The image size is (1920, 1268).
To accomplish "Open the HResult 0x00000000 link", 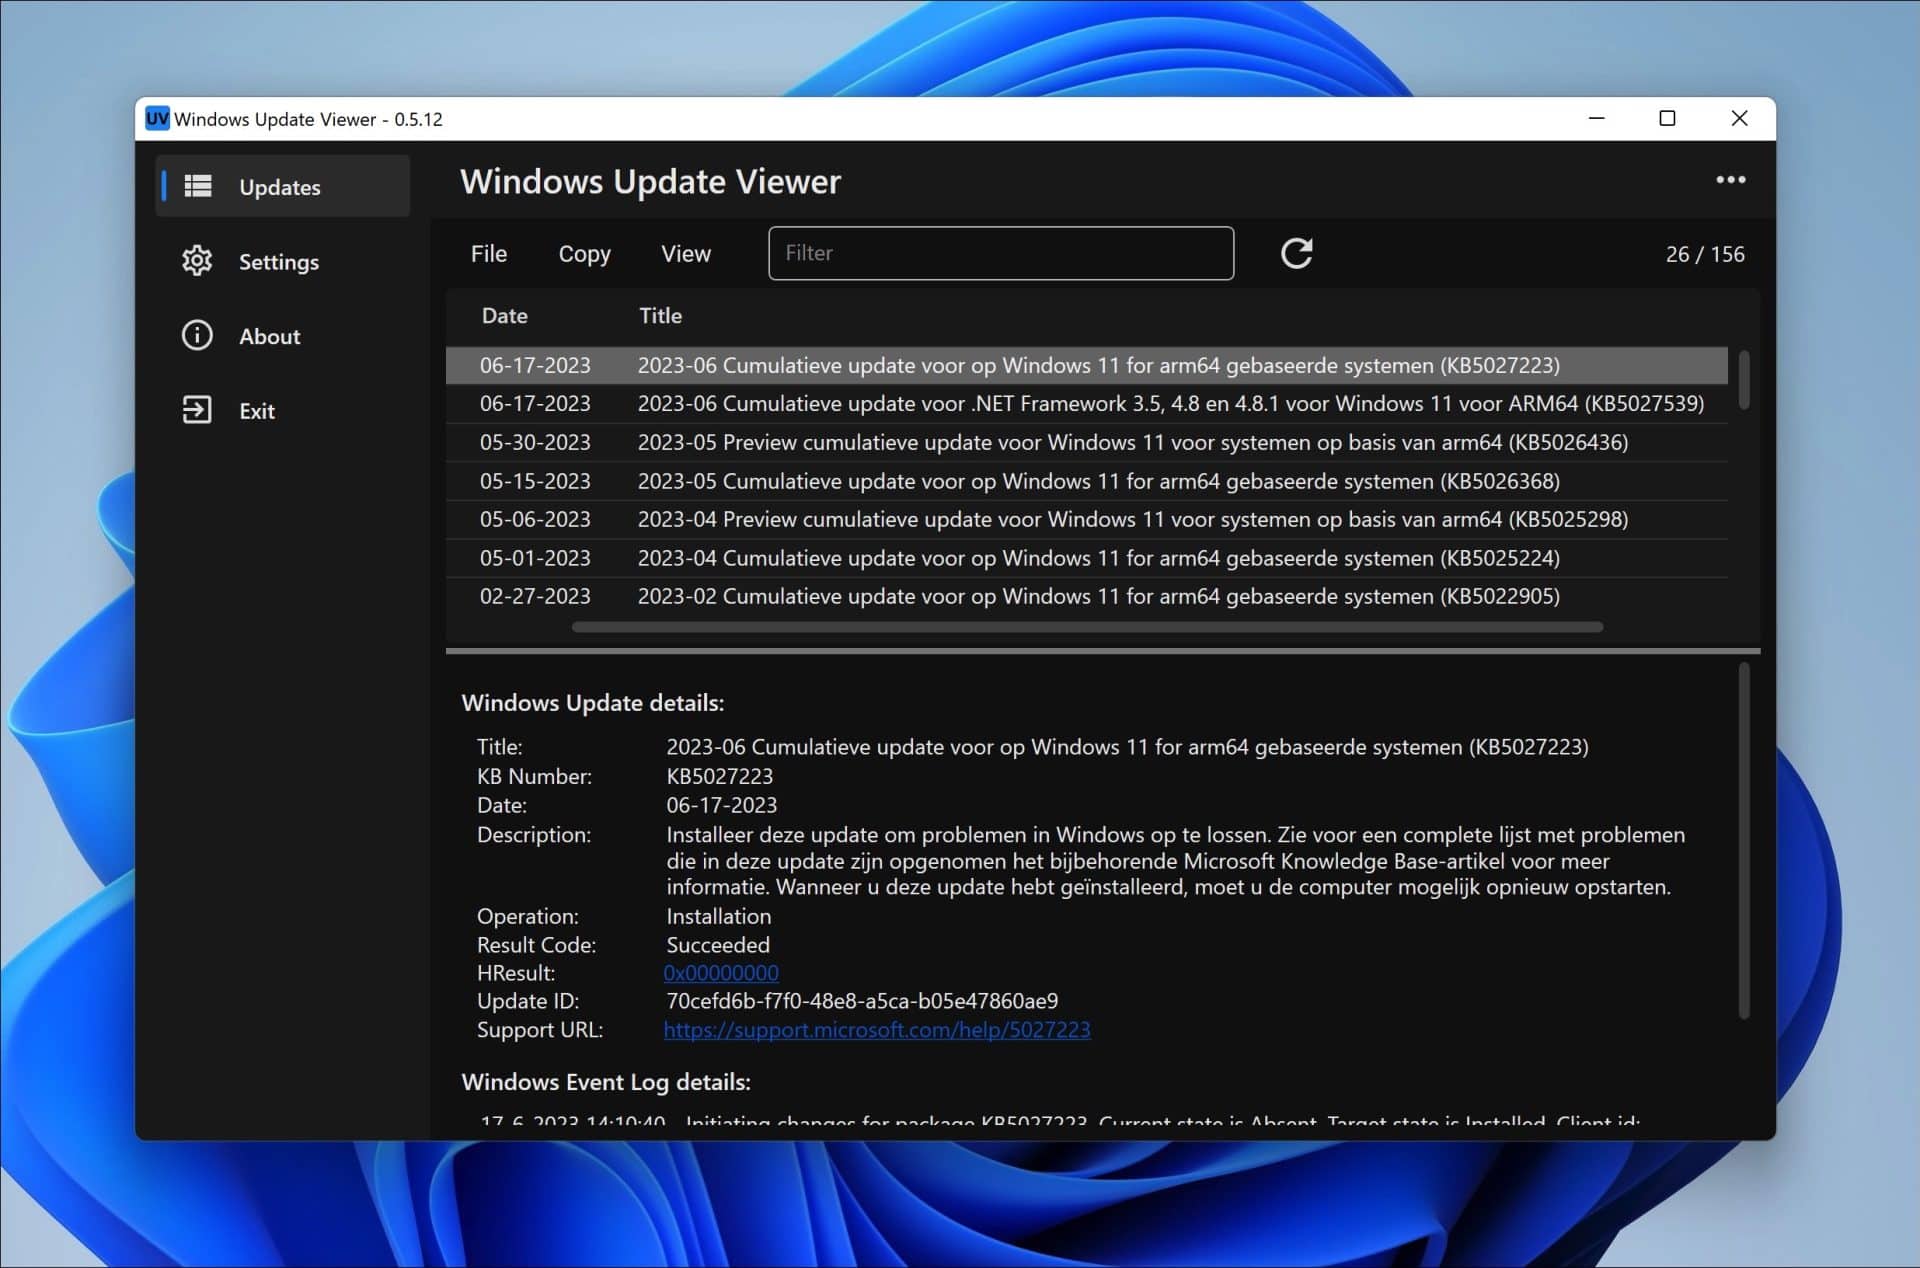I will click(x=721, y=973).
